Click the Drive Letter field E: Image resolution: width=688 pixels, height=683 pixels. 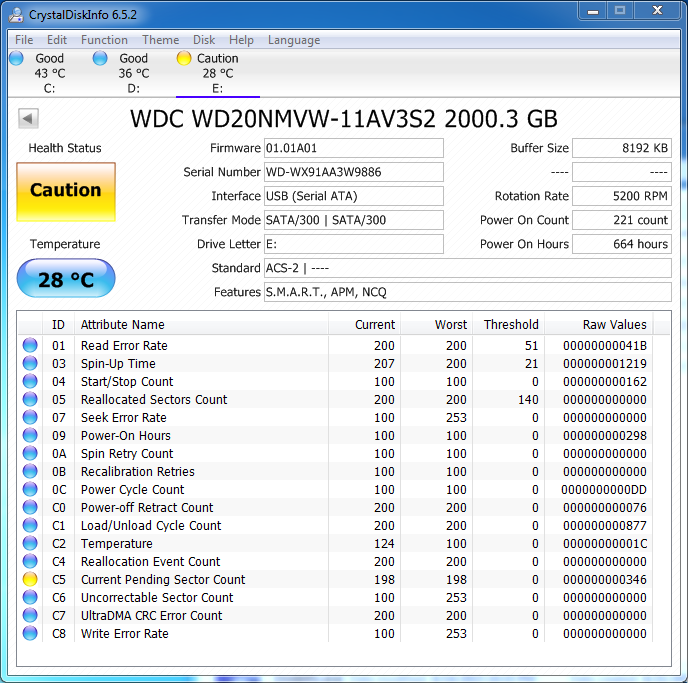pos(354,244)
